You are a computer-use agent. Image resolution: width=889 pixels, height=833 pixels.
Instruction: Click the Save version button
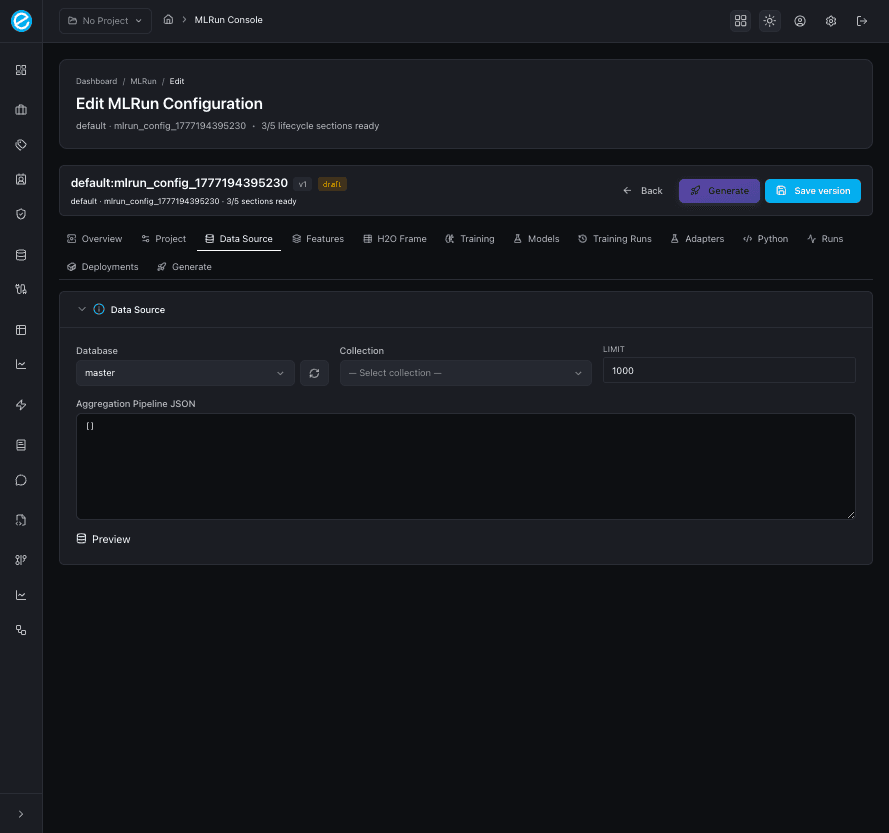coord(812,190)
